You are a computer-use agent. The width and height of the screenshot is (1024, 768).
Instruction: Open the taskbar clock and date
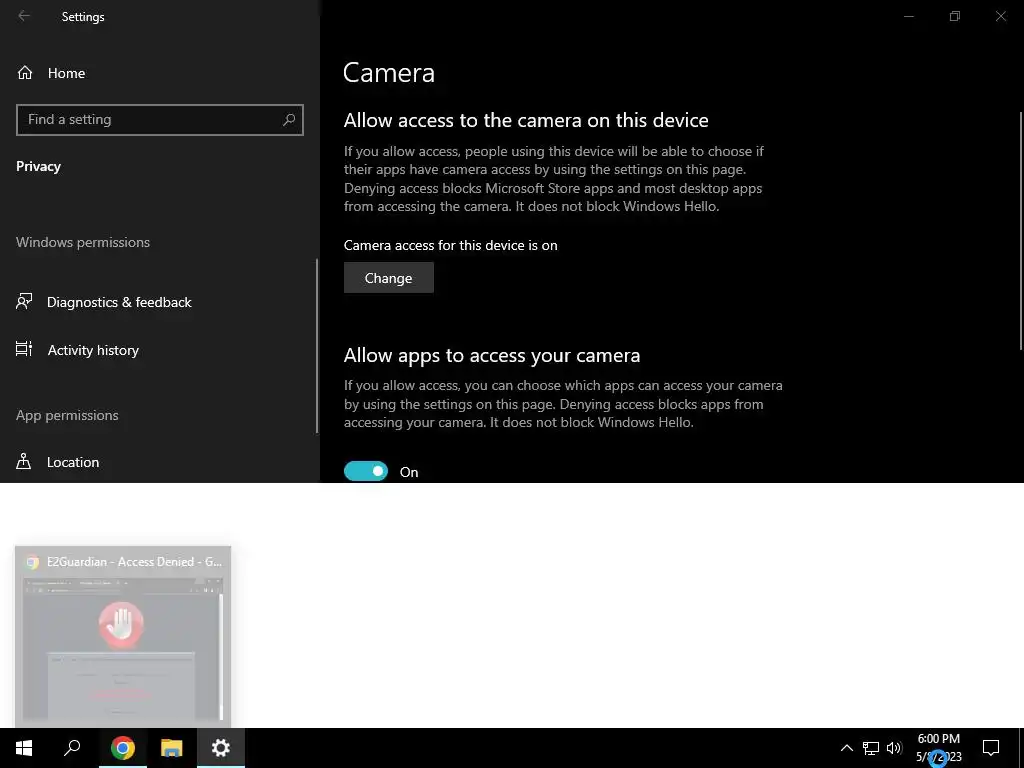[x=938, y=748]
